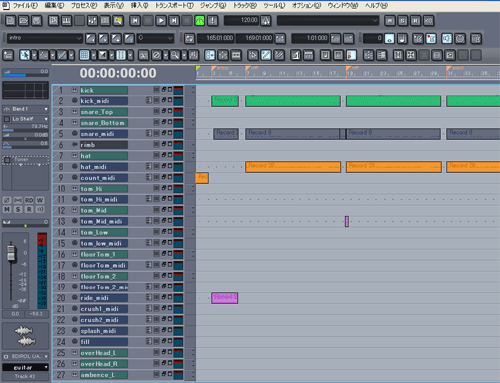500x383 pixels.
Task: Select the arrow Select tool
Action: pyautogui.click(x=25, y=55)
